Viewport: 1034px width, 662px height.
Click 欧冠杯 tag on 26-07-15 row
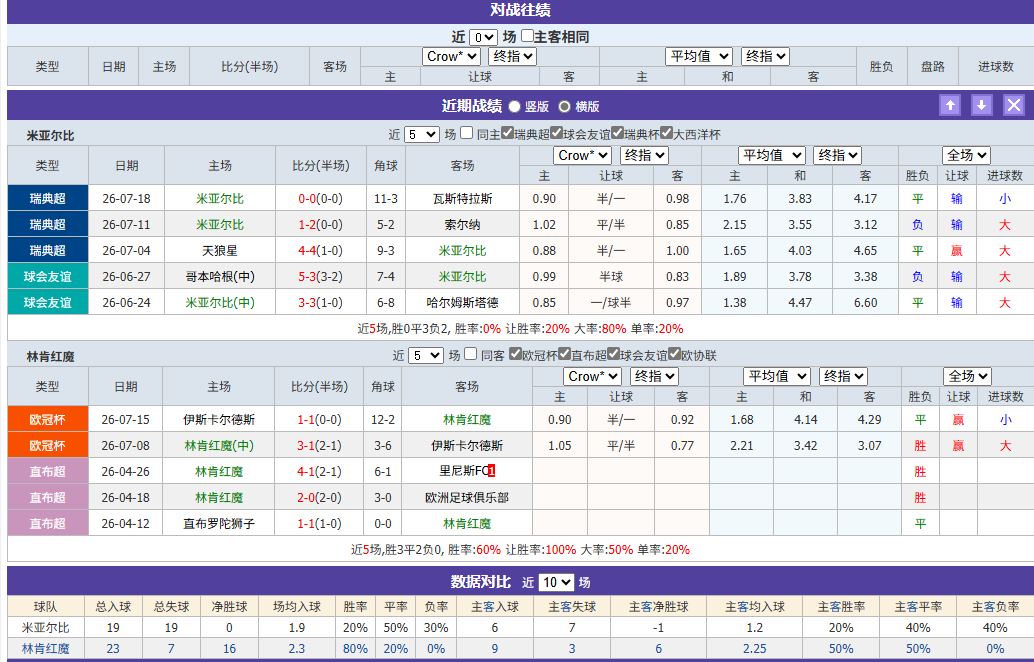point(47,419)
